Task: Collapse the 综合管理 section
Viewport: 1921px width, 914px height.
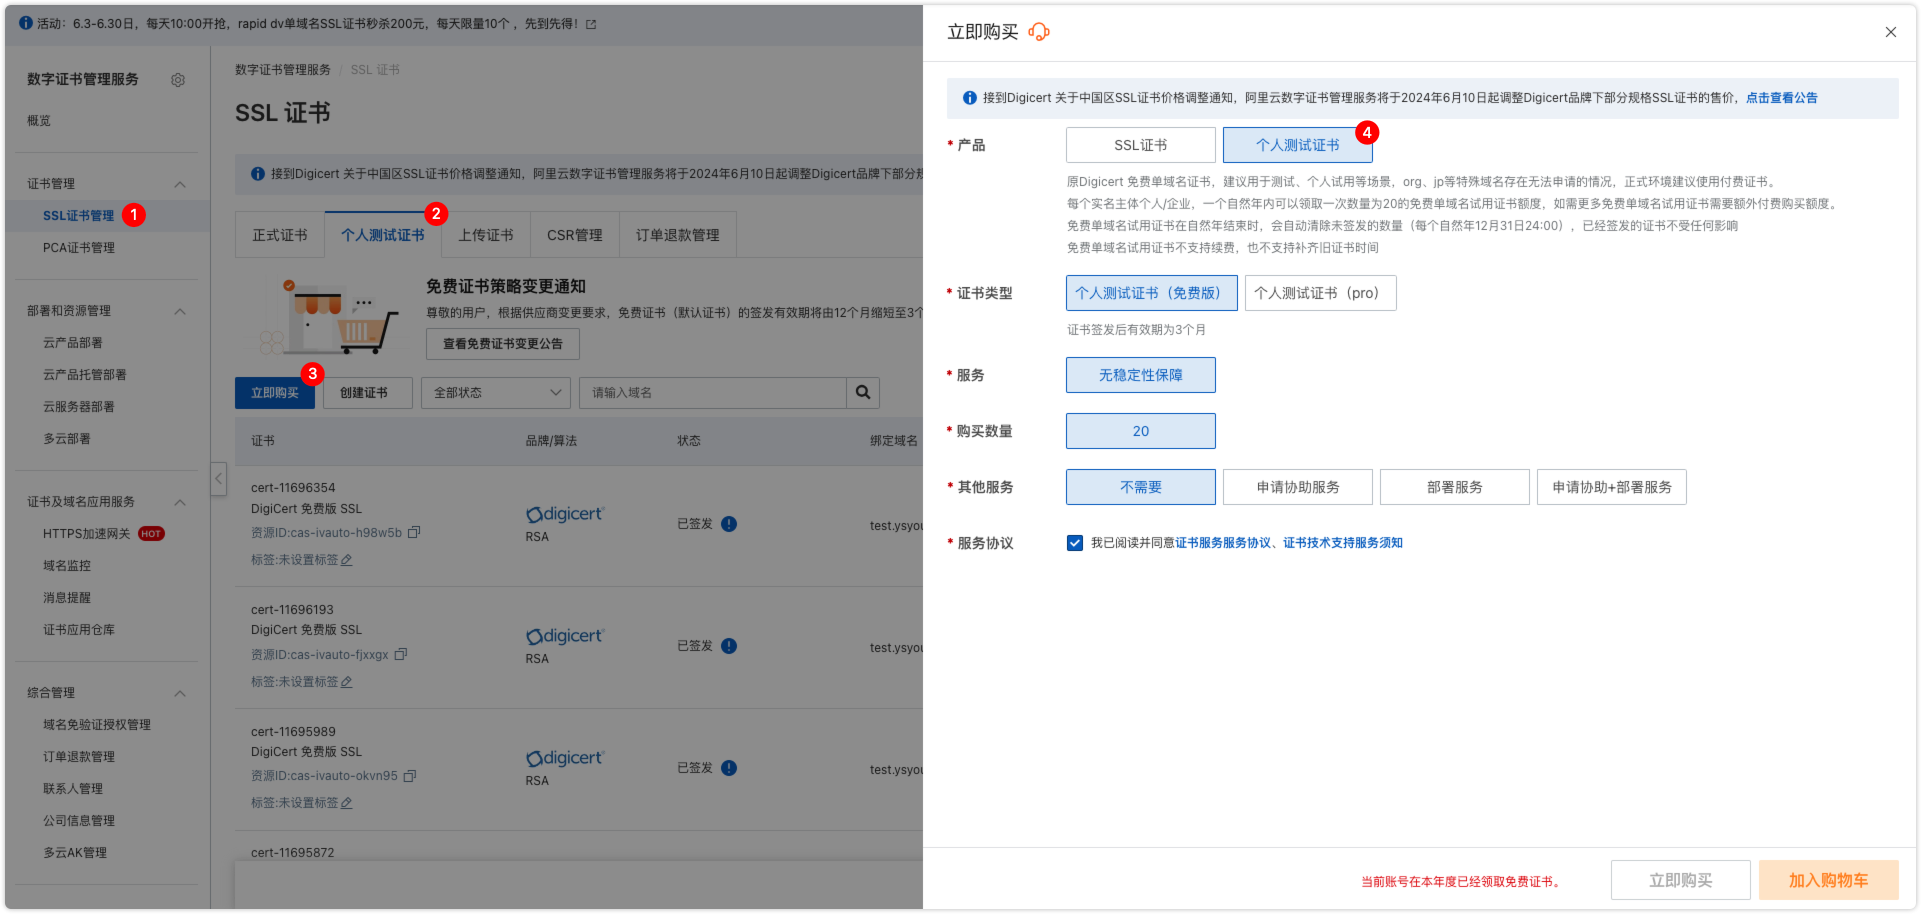Action: pyautogui.click(x=180, y=693)
